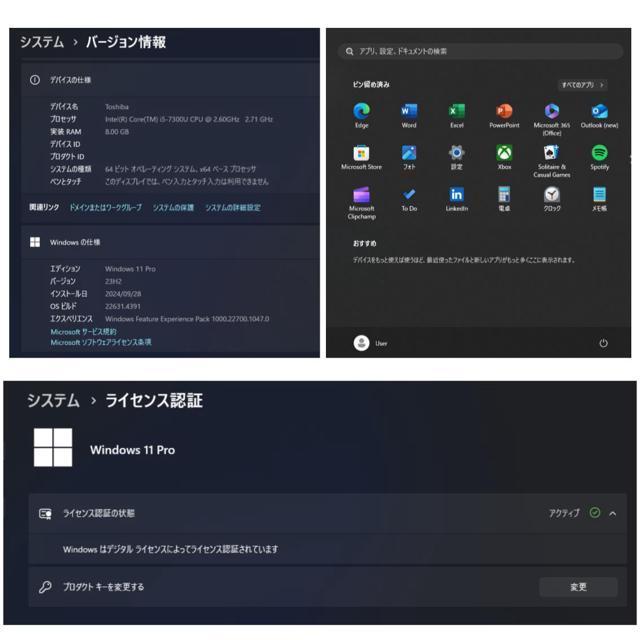Open the Microsoft Store icon
This screenshot has width=640, height=640.
361,154
